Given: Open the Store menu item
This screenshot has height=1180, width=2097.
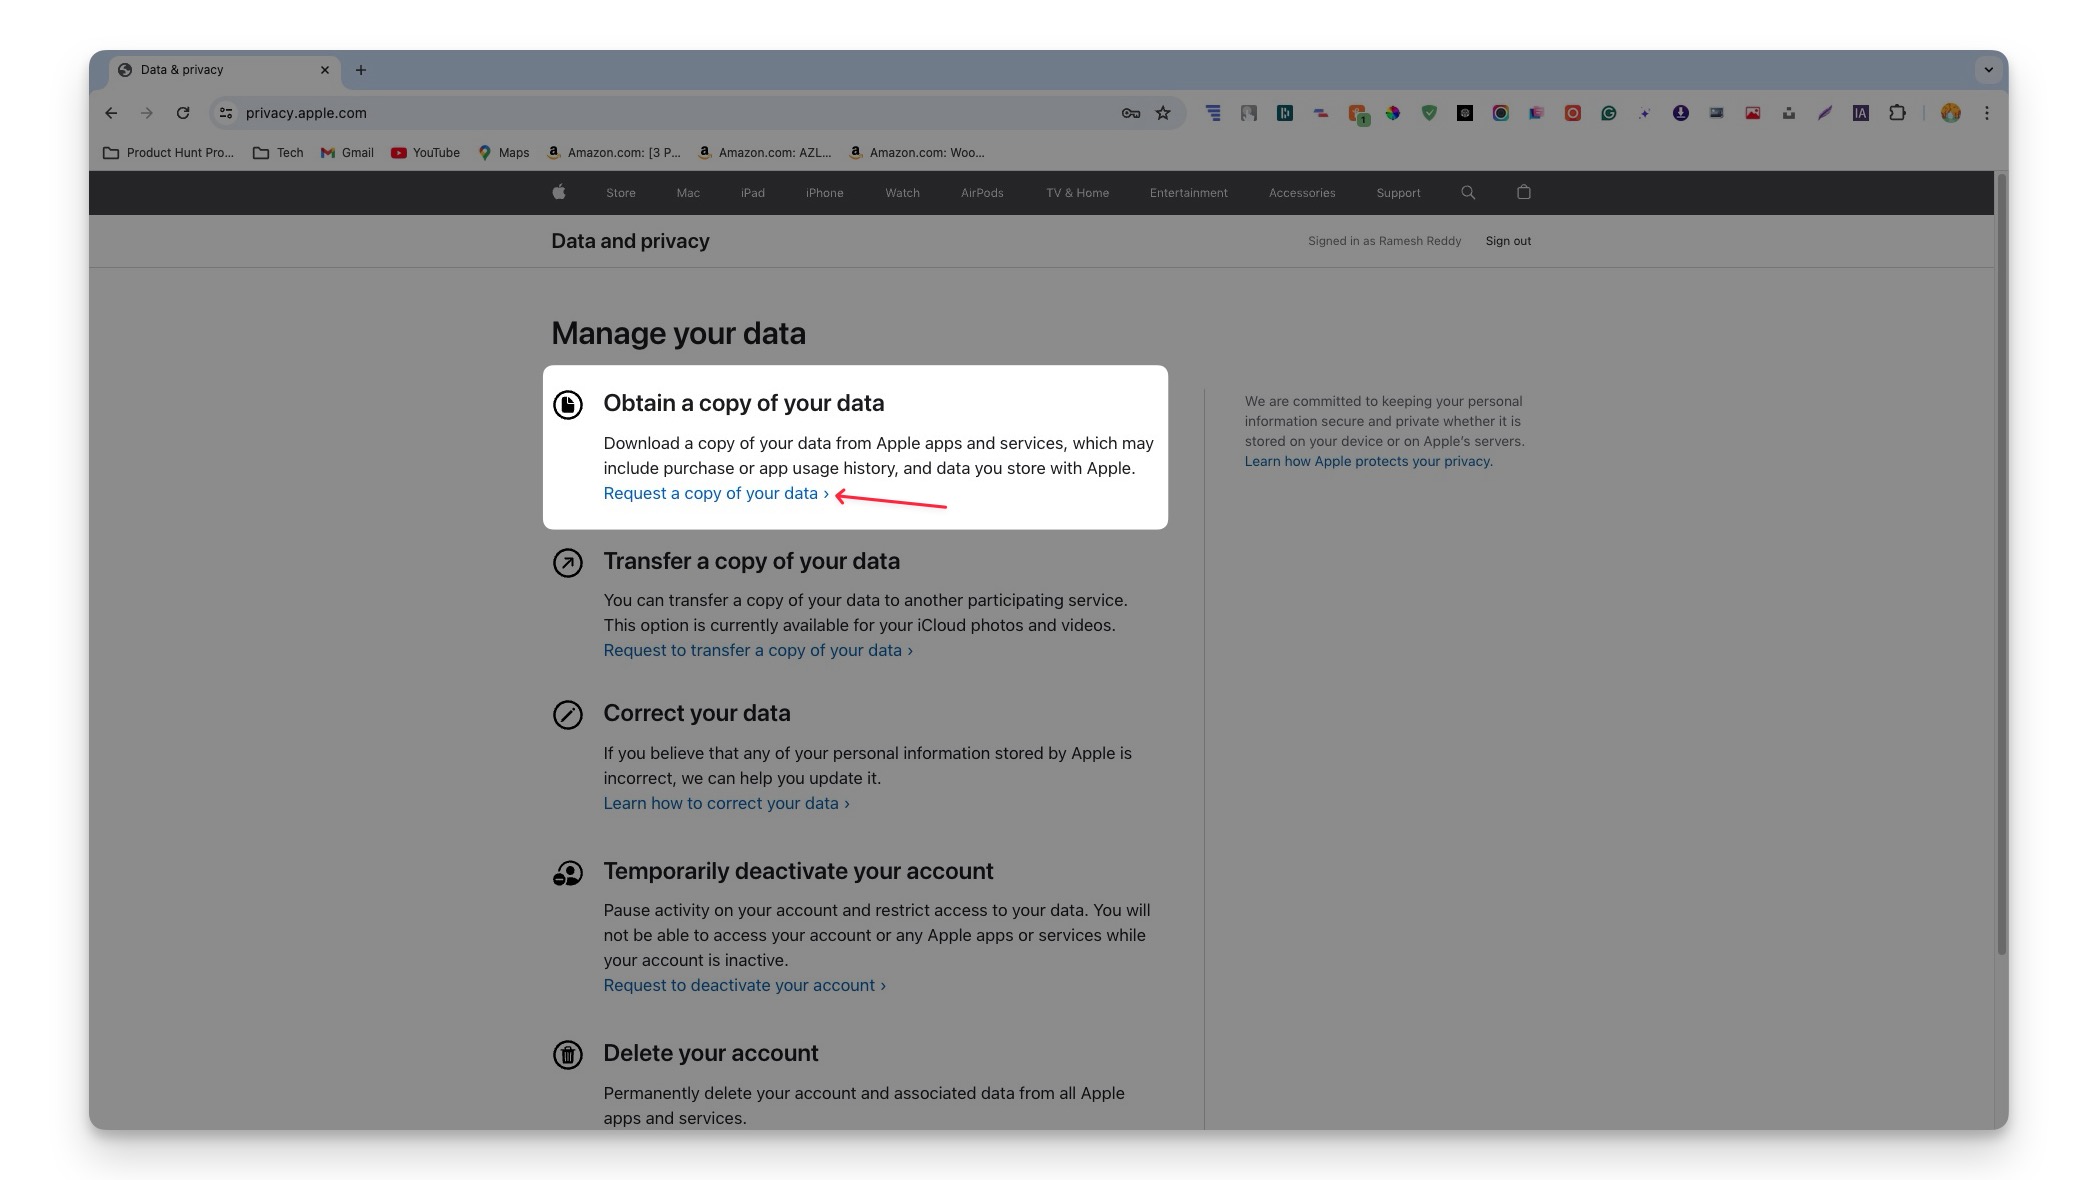Looking at the screenshot, I should [x=621, y=193].
